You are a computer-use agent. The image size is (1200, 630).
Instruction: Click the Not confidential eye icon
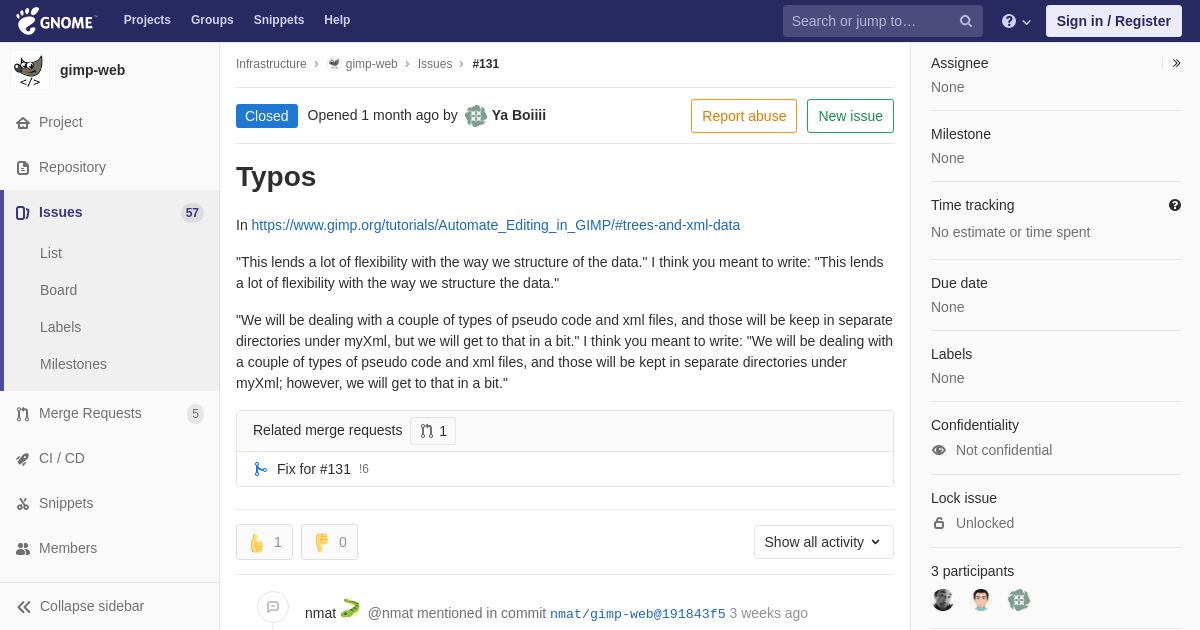939,450
